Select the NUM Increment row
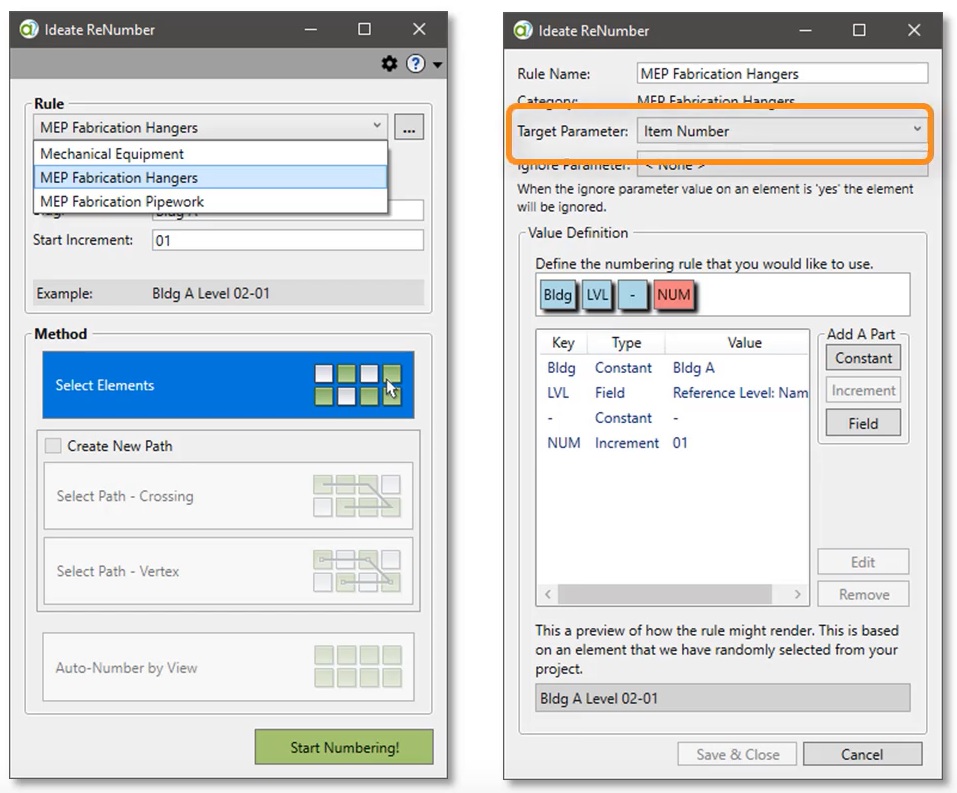Viewport: 957px width, 793px height. (x=673, y=443)
